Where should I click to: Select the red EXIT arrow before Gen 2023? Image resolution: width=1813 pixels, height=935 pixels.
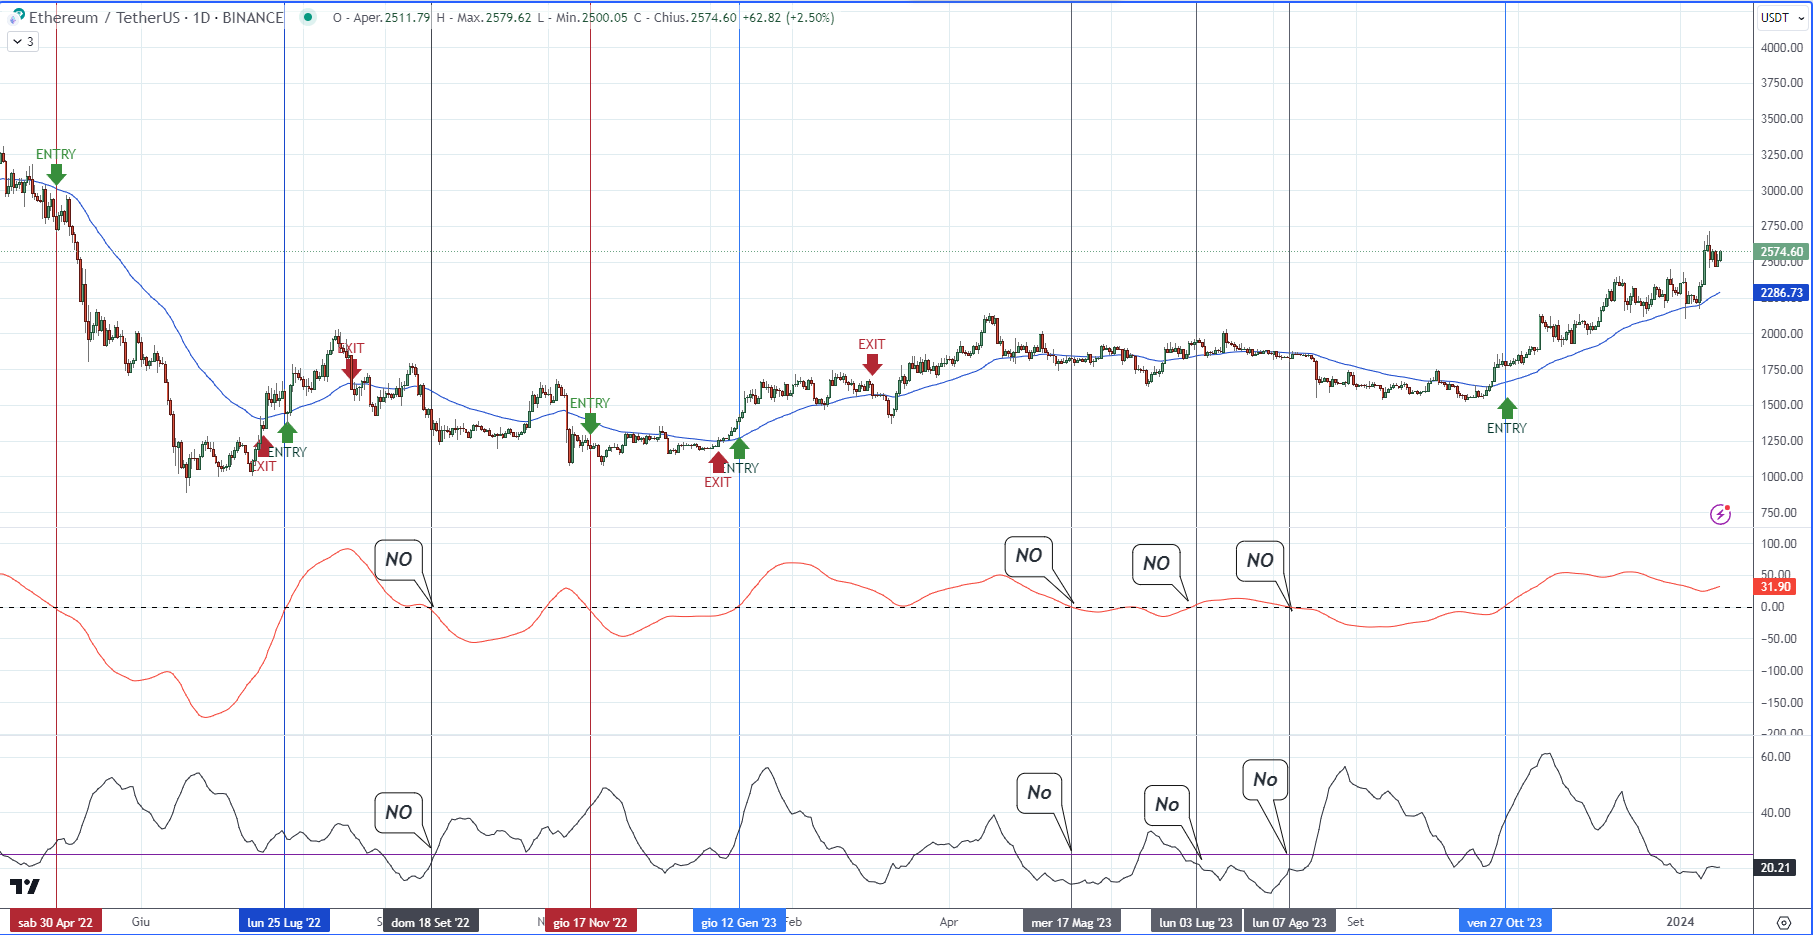point(718,462)
